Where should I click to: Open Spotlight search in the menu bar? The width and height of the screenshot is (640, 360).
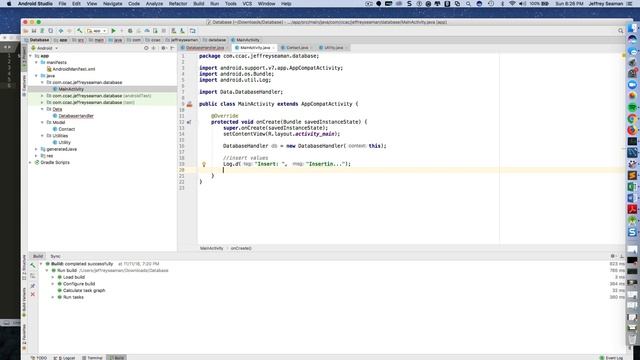468,4
